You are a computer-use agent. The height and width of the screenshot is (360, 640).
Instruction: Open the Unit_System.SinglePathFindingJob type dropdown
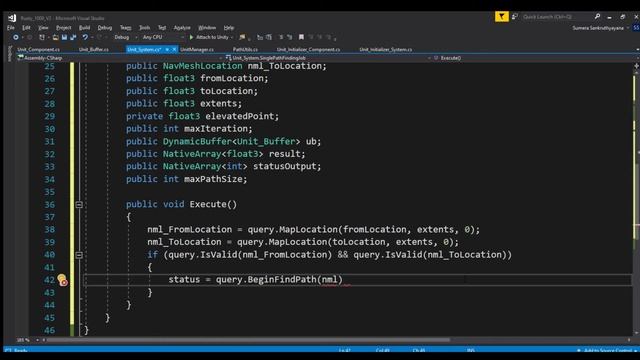pos(328,58)
